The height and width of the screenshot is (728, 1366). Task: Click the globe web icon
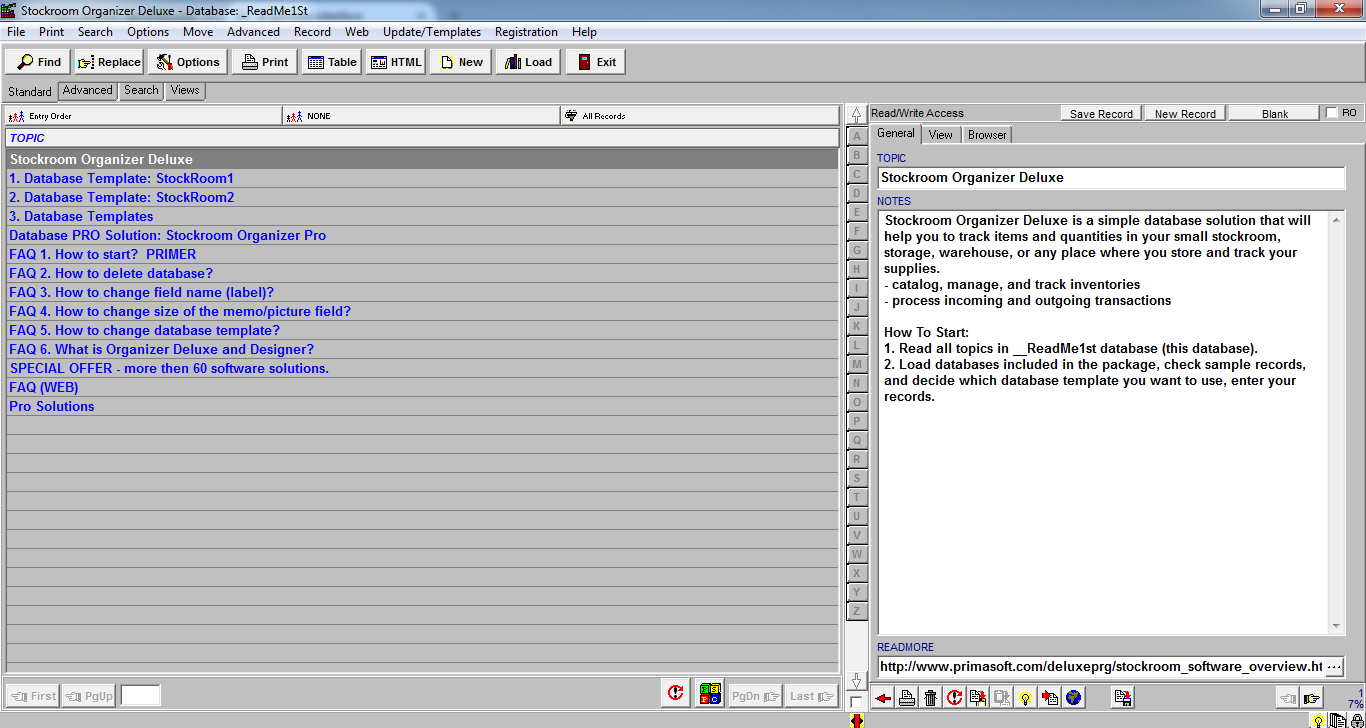pyautogui.click(x=1074, y=698)
